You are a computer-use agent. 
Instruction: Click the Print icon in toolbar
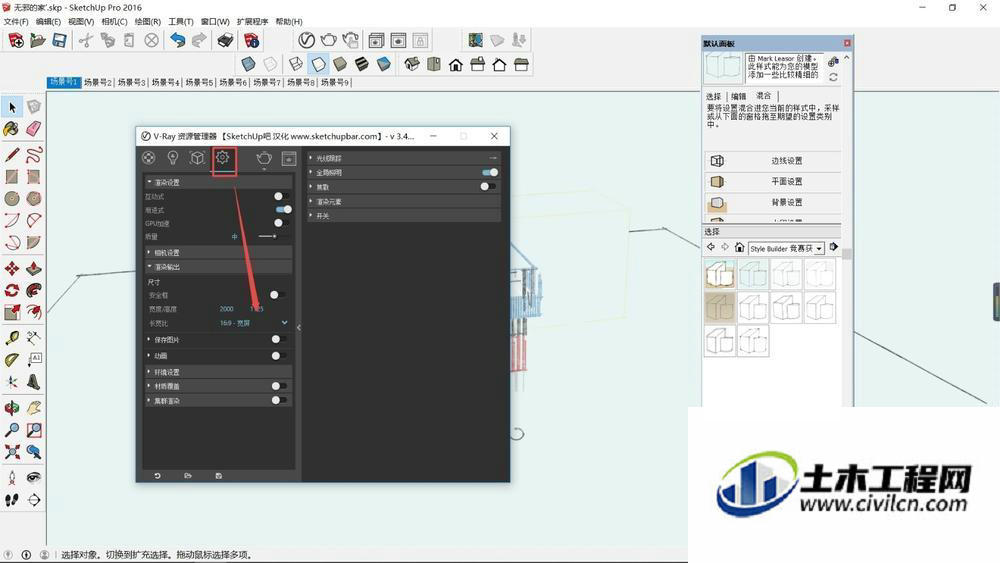click(225, 41)
